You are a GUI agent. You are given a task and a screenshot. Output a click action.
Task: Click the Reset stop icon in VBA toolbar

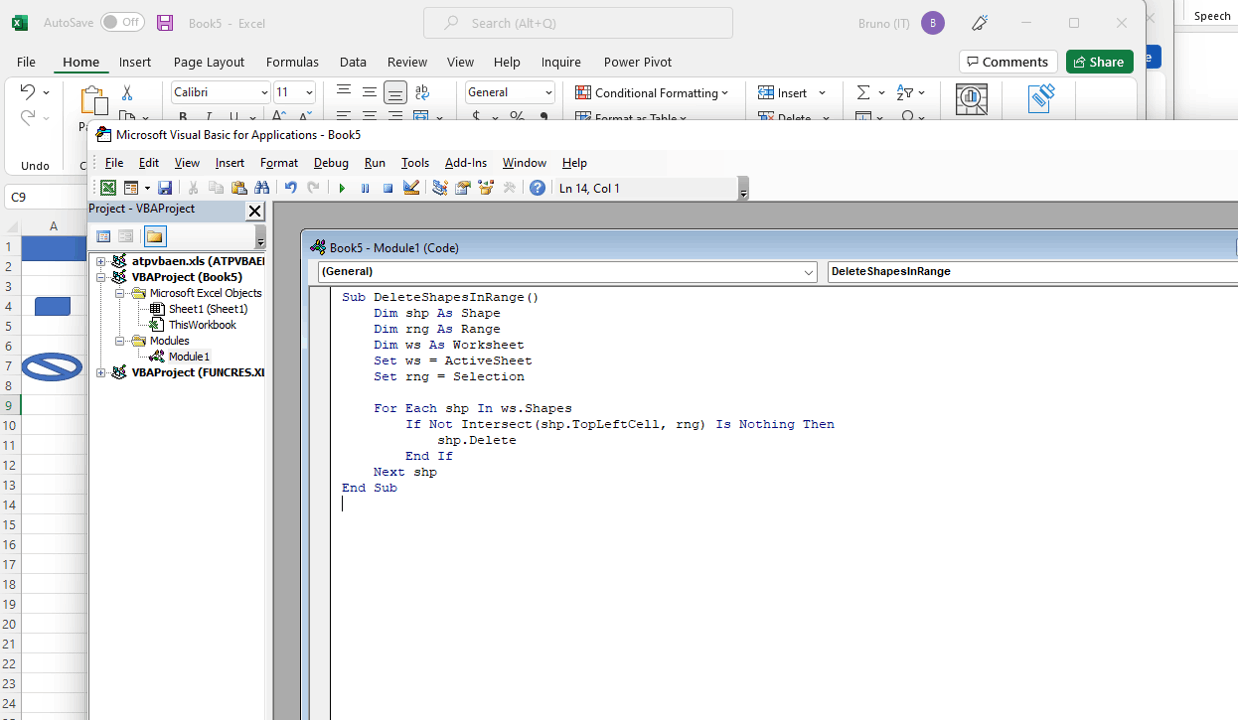point(388,188)
